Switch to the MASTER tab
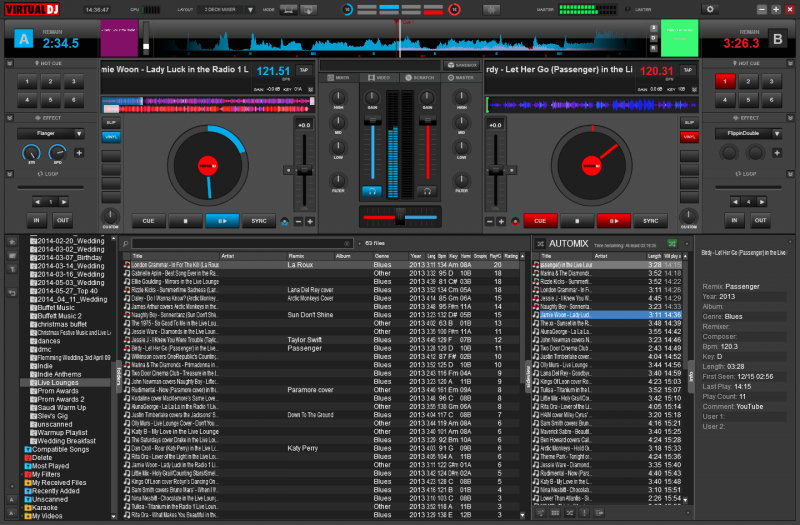Viewport: 800px width, 525px height. [x=461, y=78]
